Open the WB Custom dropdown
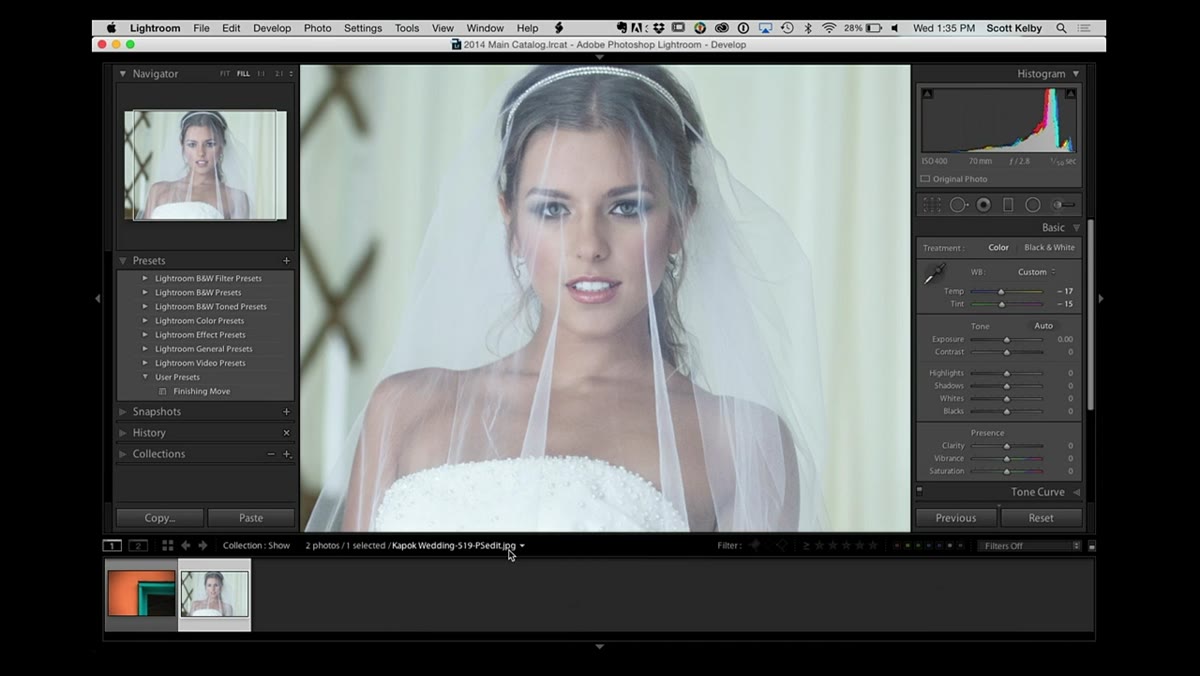Image resolution: width=1200 pixels, height=676 pixels. [x=1037, y=272]
